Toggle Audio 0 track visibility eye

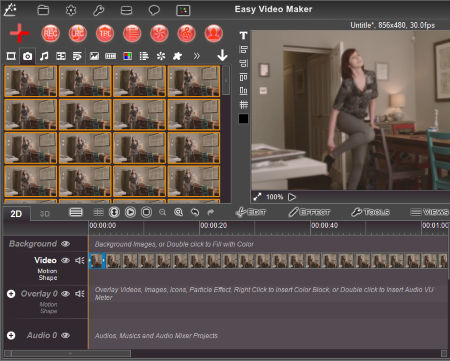click(x=66, y=335)
